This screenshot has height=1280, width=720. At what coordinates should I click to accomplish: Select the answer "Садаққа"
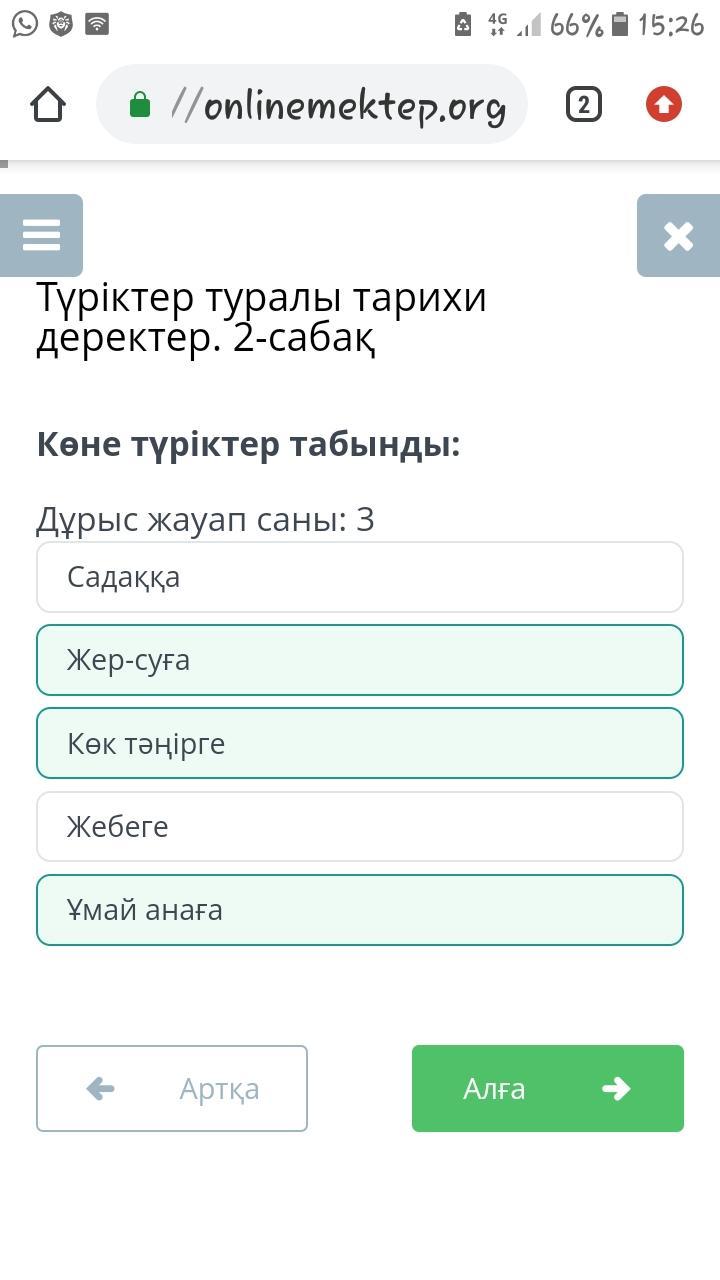click(x=360, y=577)
